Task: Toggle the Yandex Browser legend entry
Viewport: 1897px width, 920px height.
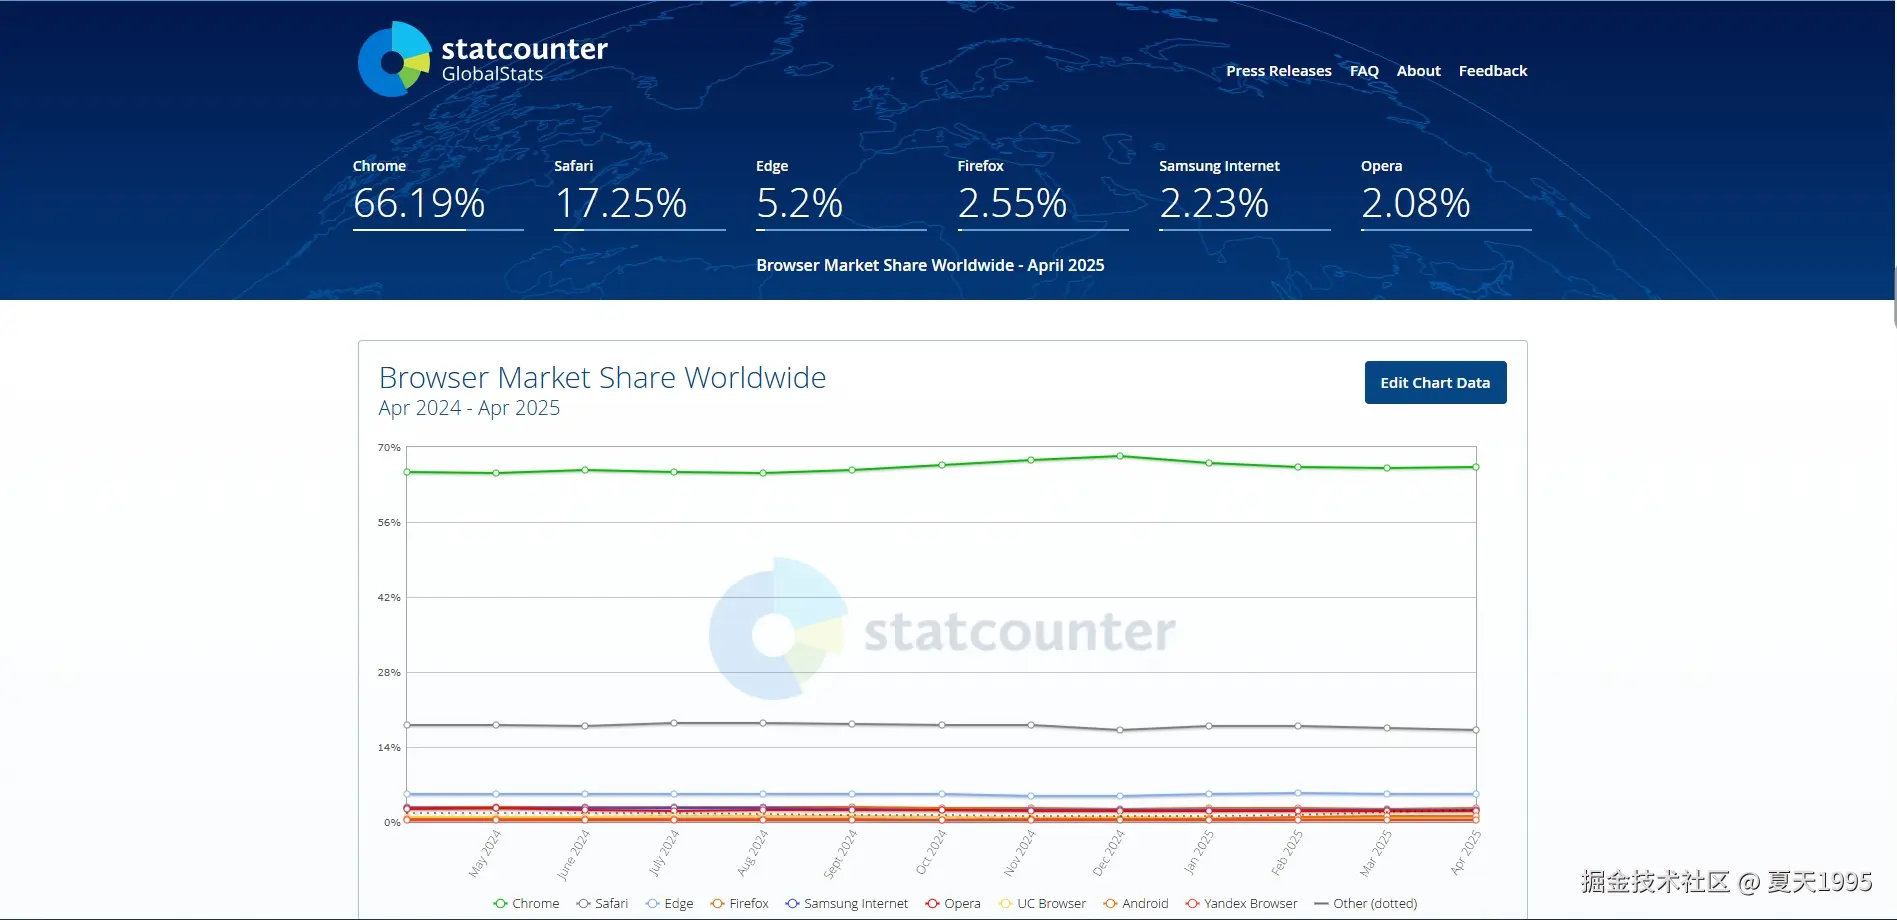Action: point(1241,903)
